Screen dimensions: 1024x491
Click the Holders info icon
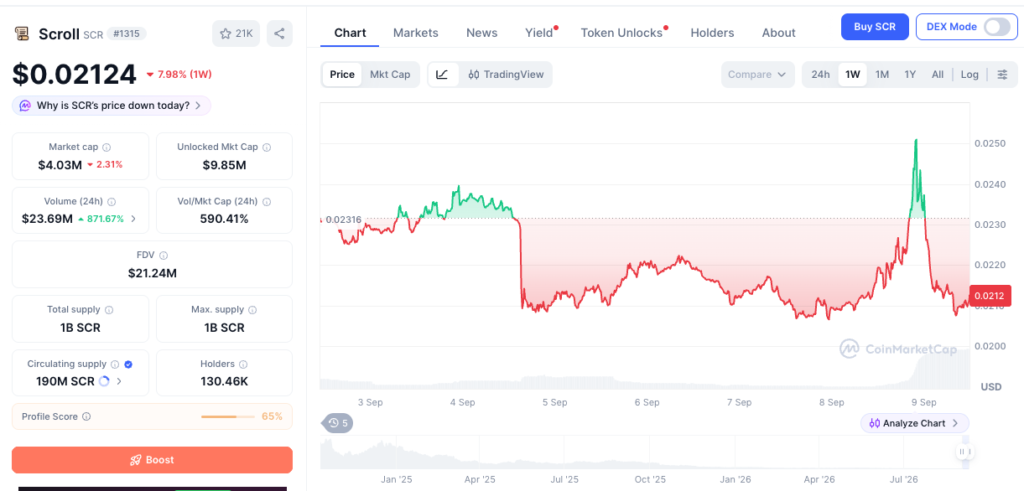244,364
